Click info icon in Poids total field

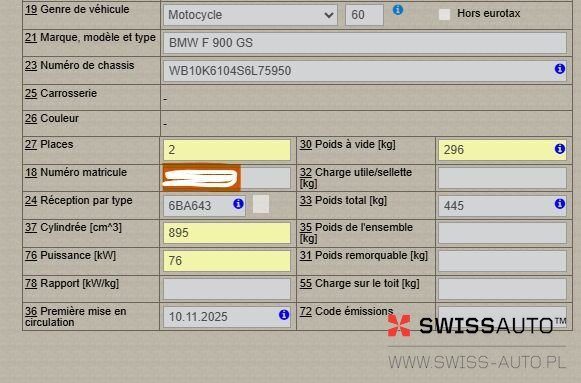pos(560,203)
